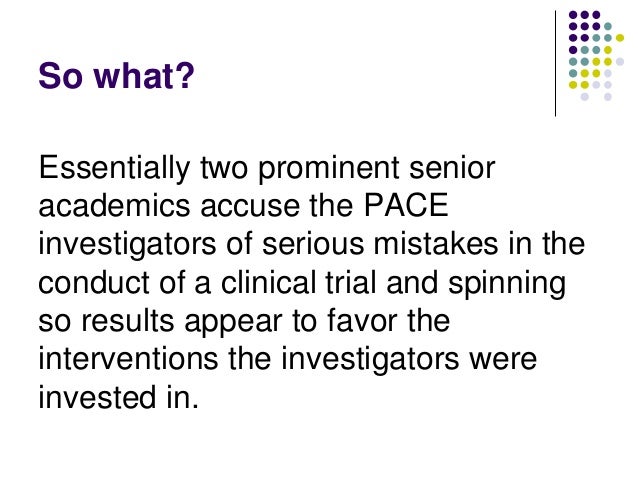This screenshot has width=638, height=479.
Task: Click the rightmost yellow dot in the pattern
Action: point(620,38)
